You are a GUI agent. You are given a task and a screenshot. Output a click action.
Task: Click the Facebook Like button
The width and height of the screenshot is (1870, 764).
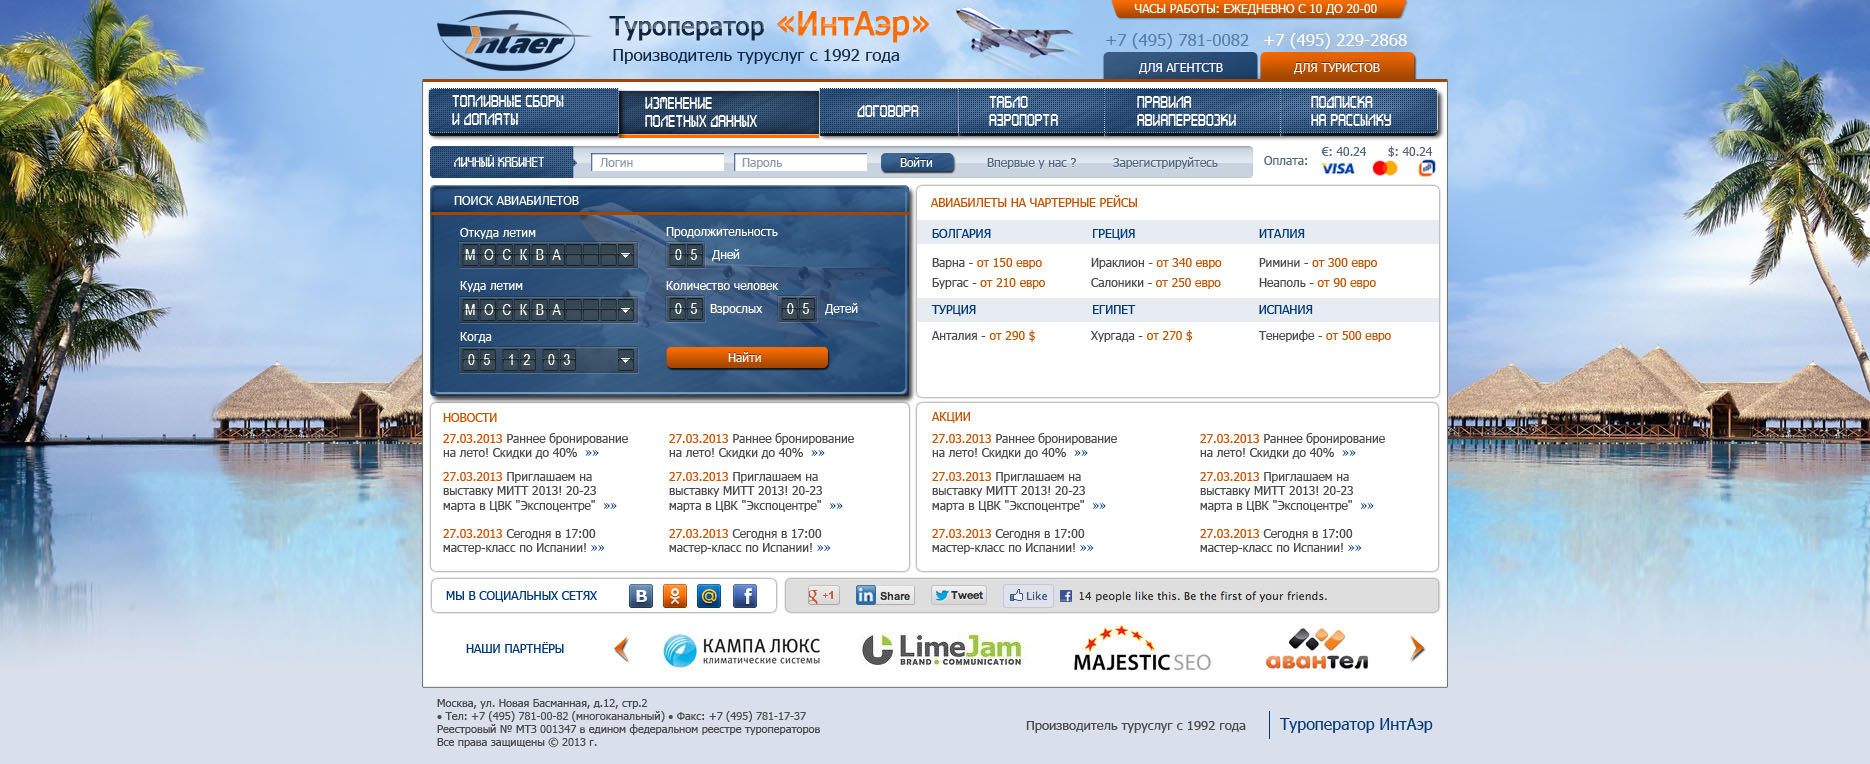pyautogui.click(x=1028, y=596)
